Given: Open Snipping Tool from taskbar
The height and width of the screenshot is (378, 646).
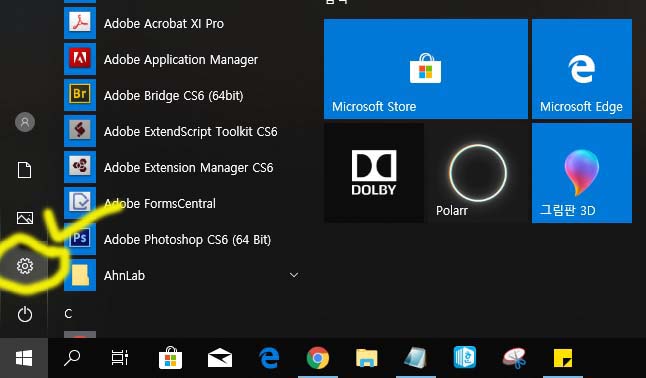Looking at the screenshot, I should [514, 358].
